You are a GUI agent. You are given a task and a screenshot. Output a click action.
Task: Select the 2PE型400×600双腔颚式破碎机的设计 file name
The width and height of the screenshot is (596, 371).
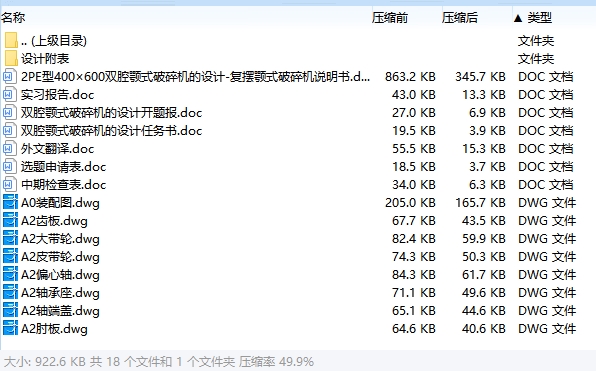195,77
